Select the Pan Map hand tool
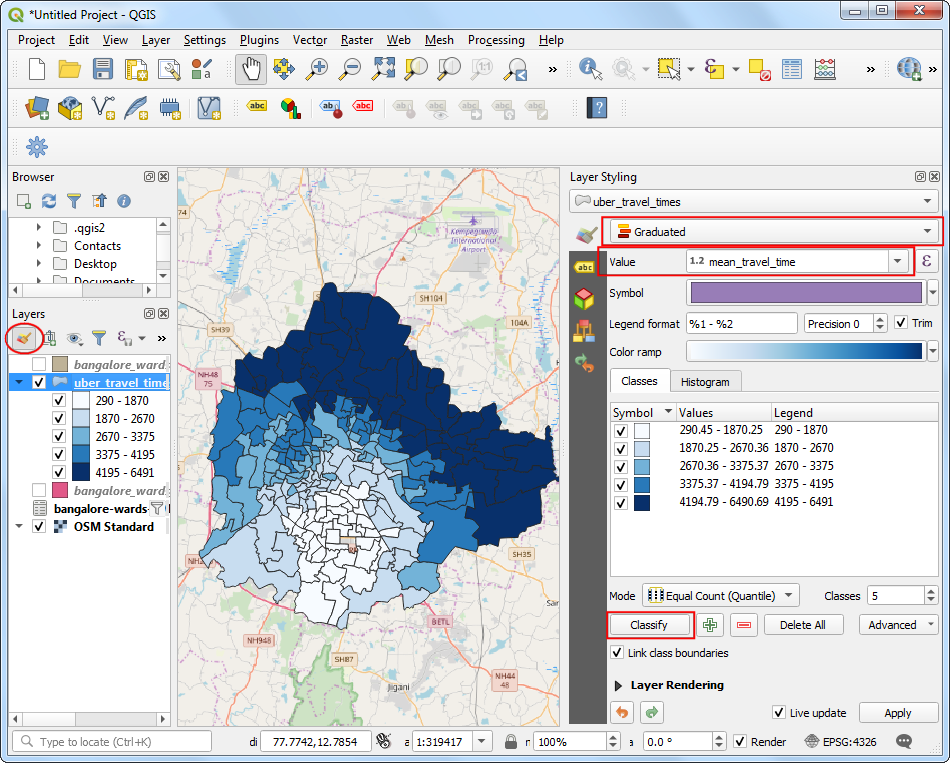Screen dimensions: 950x763 (250, 69)
